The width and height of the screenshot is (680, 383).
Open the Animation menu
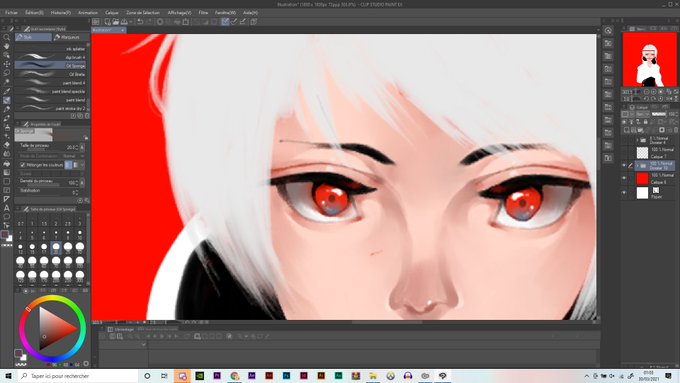pyautogui.click(x=88, y=13)
